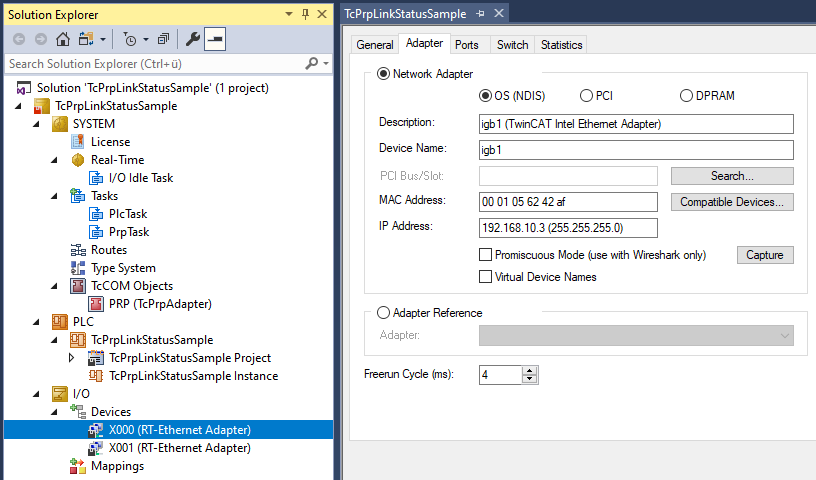Click the Device Name input field
816x480 pixels.
636,150
